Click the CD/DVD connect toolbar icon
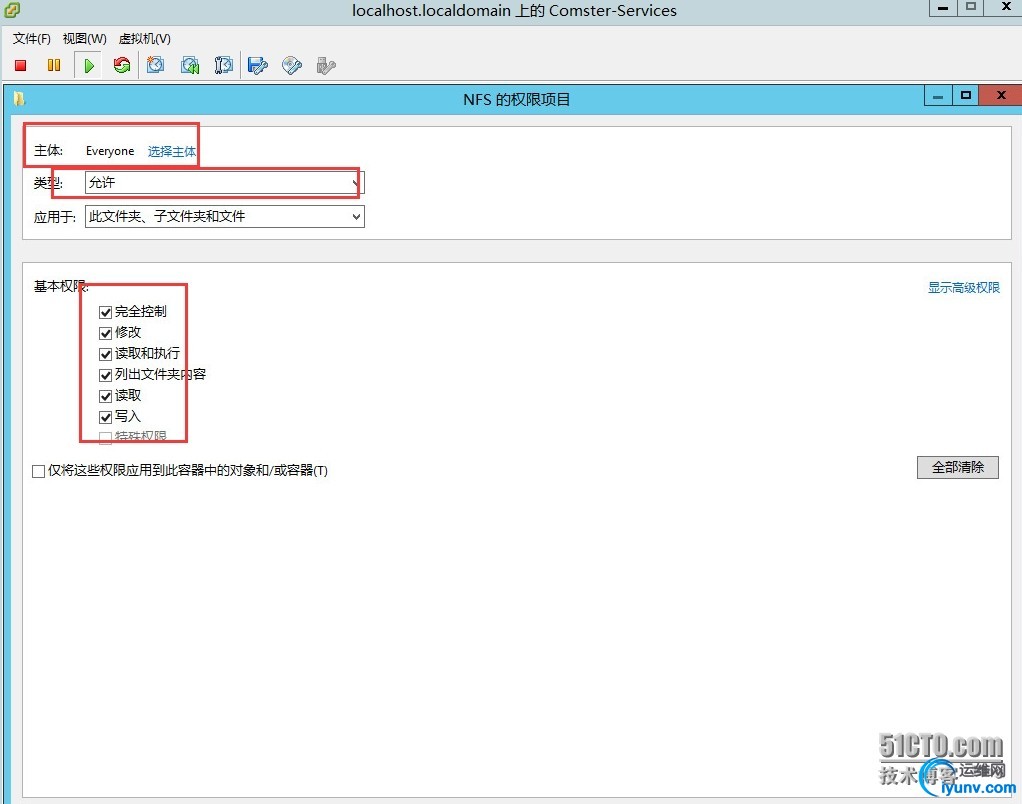 point(291,65)
